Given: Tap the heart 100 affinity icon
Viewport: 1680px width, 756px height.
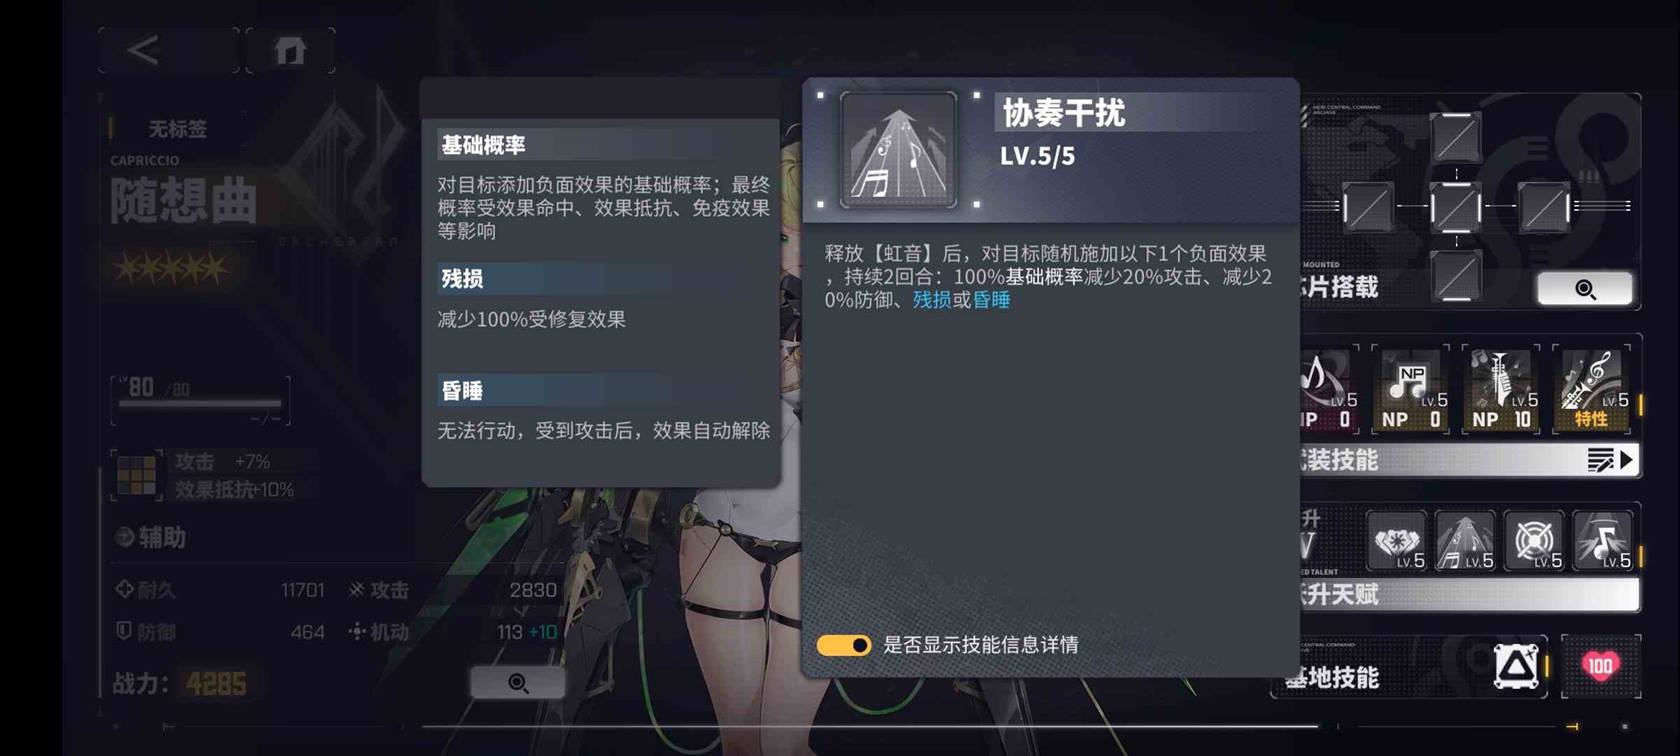Looking at the screenshot, I should [x=1600, y=666].
